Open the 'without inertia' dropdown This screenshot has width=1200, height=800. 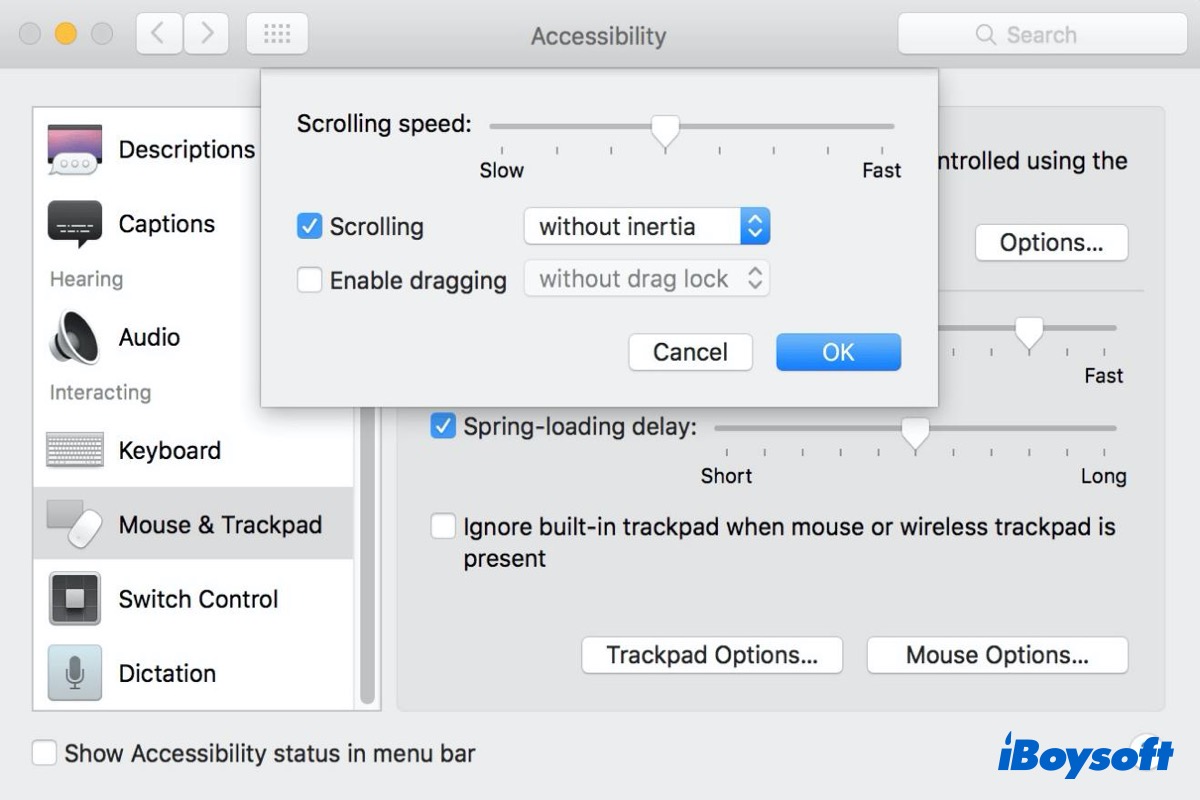click(646, 227)
